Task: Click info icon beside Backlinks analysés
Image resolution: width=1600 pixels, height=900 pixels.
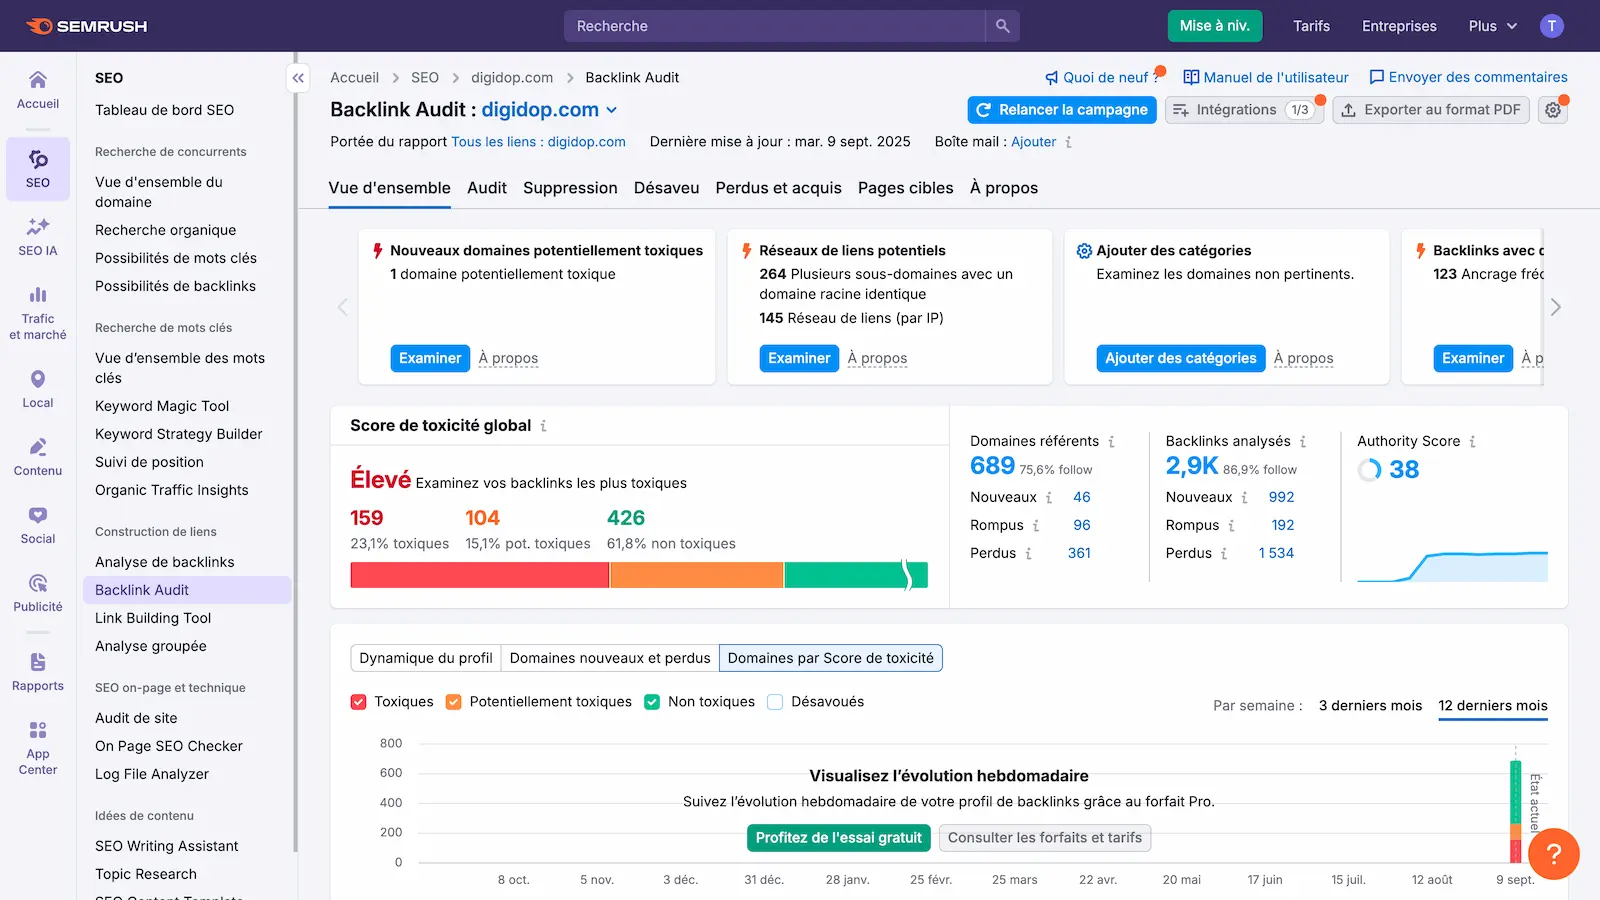Action: point(1303,441)
